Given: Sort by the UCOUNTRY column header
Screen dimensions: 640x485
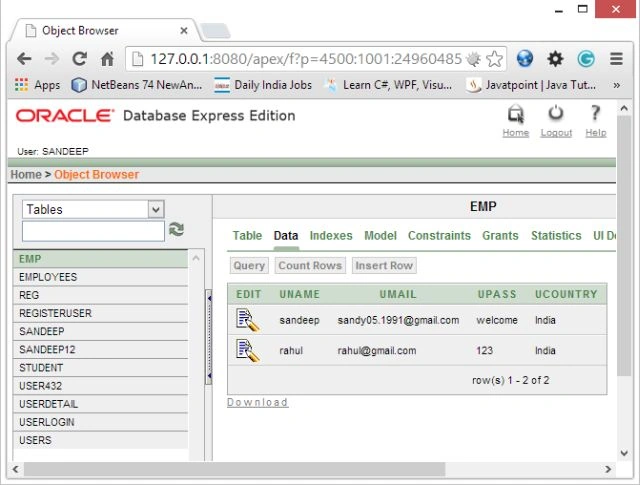Looking at the screenshot, I should click(566, 294).
